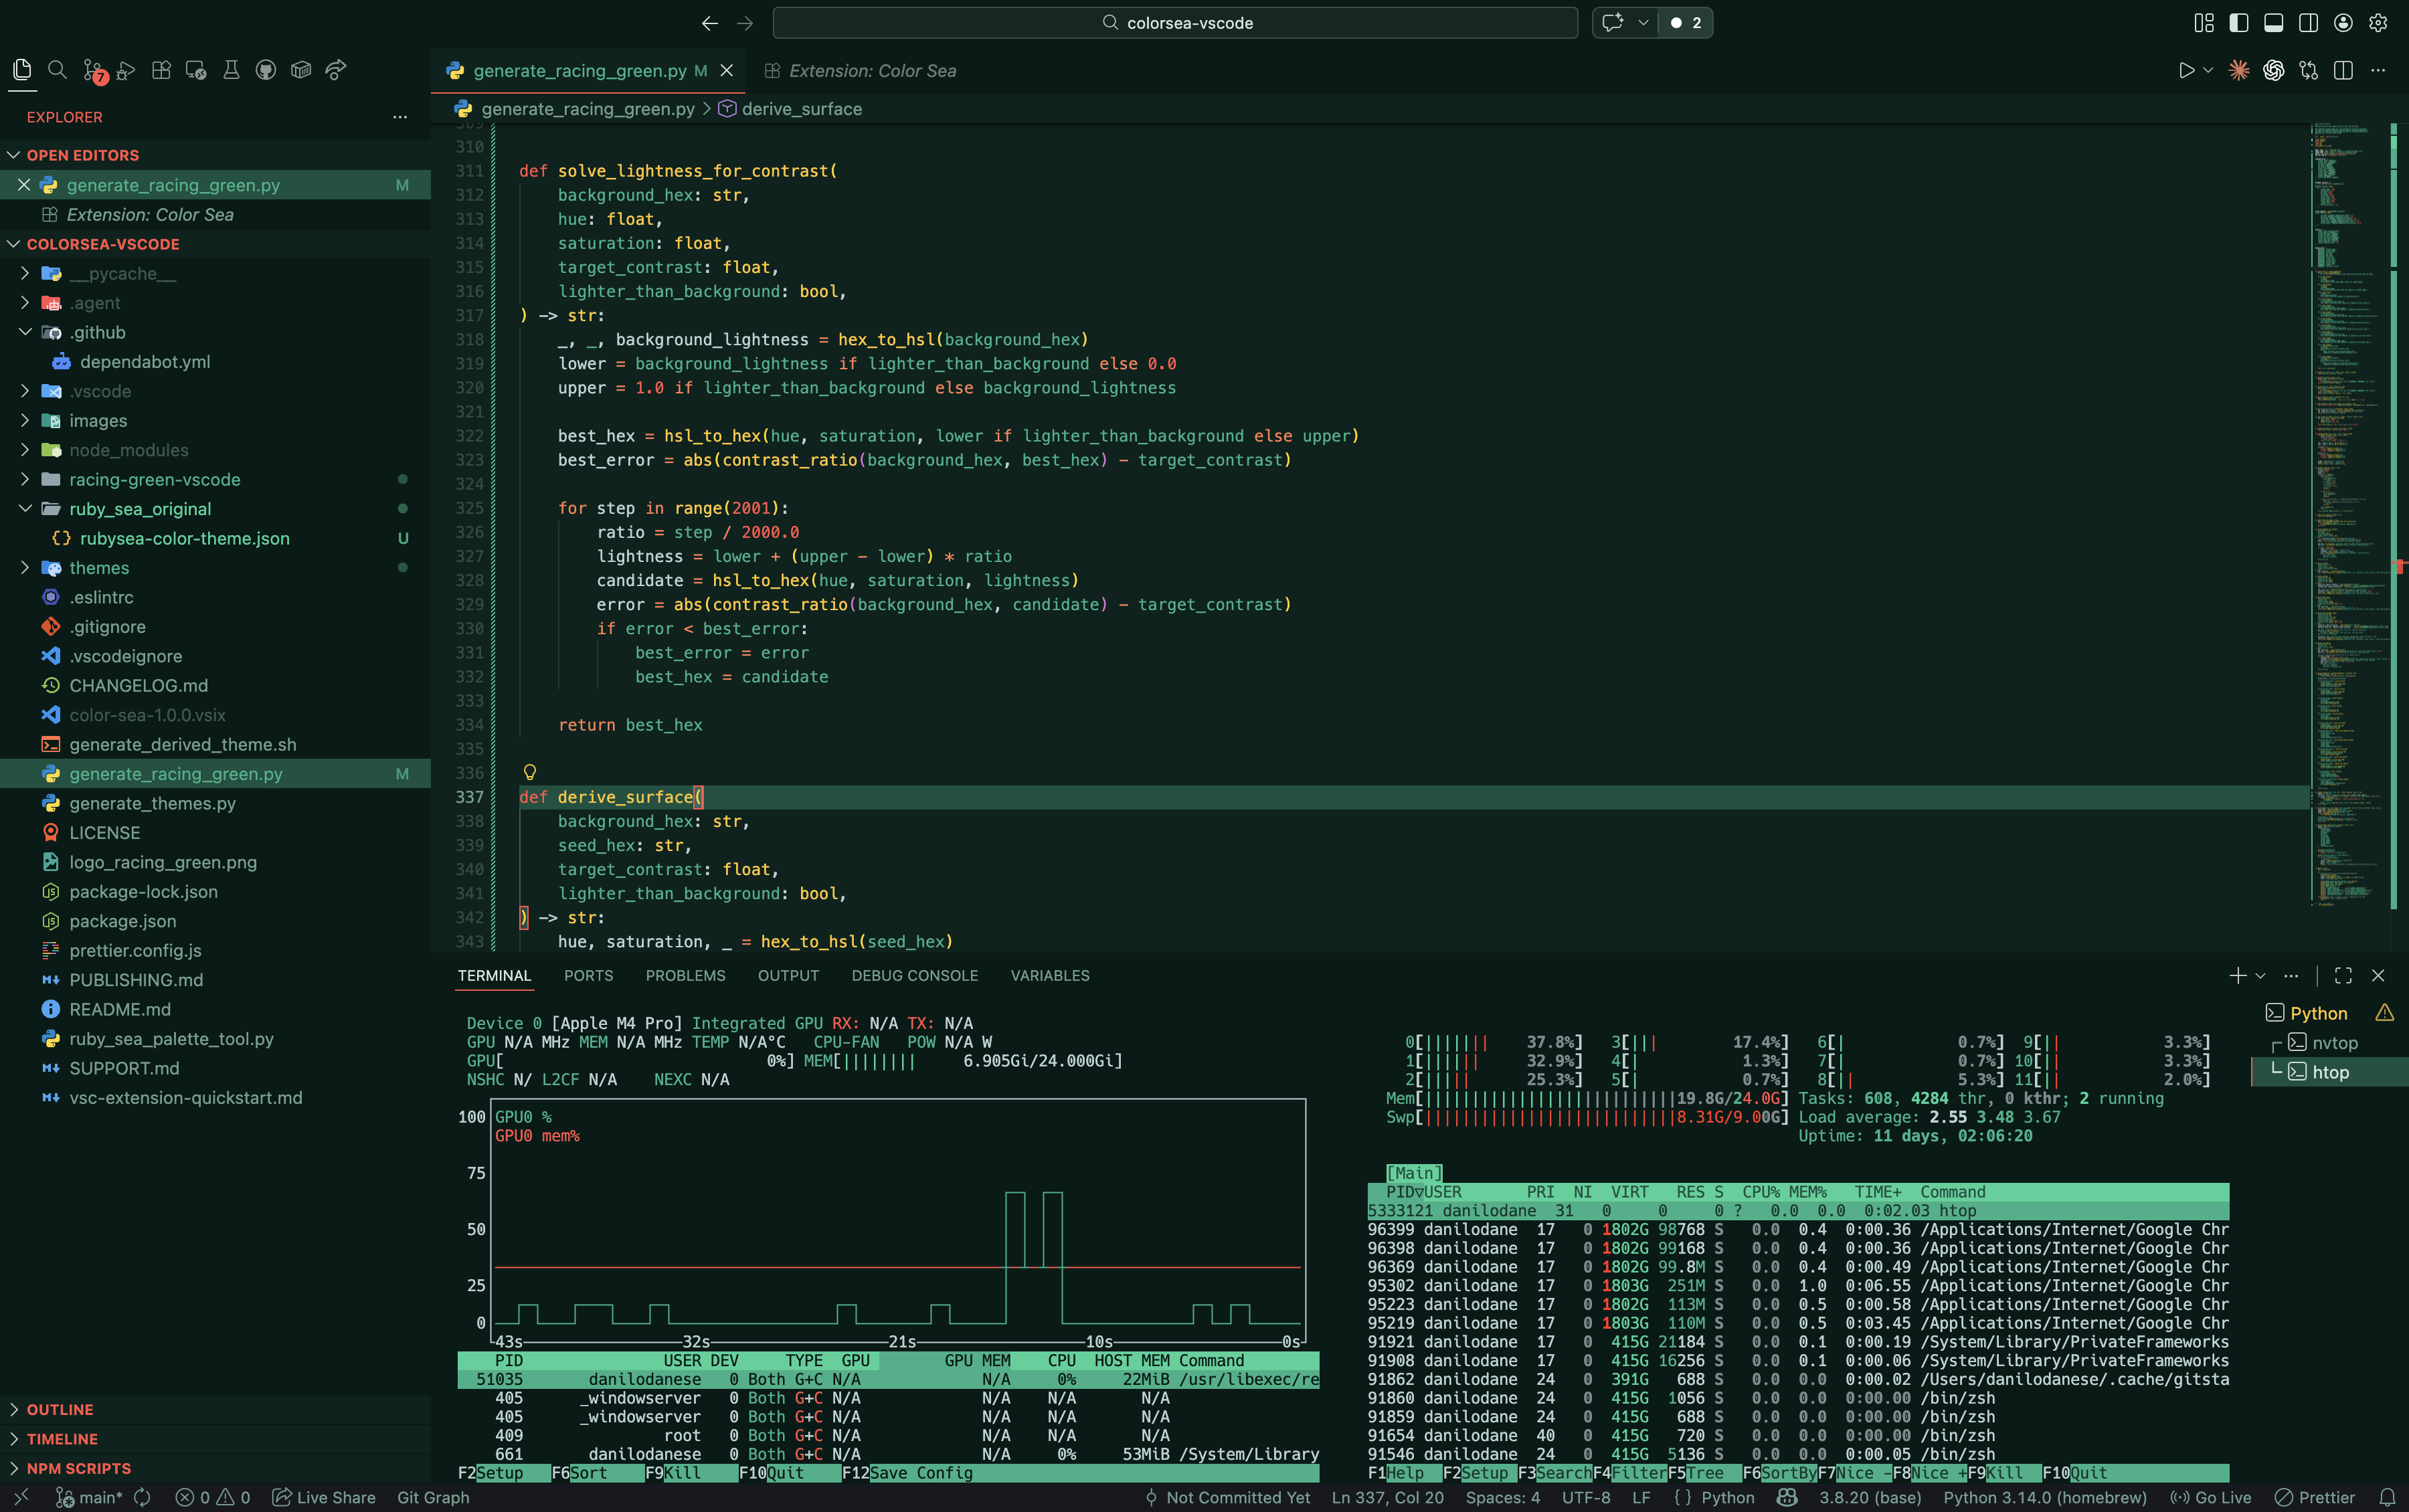The width and height of the screenshot is (2409, 1512).
Task: Open Source Control view with badge
Action: click(x=92, y=70)
